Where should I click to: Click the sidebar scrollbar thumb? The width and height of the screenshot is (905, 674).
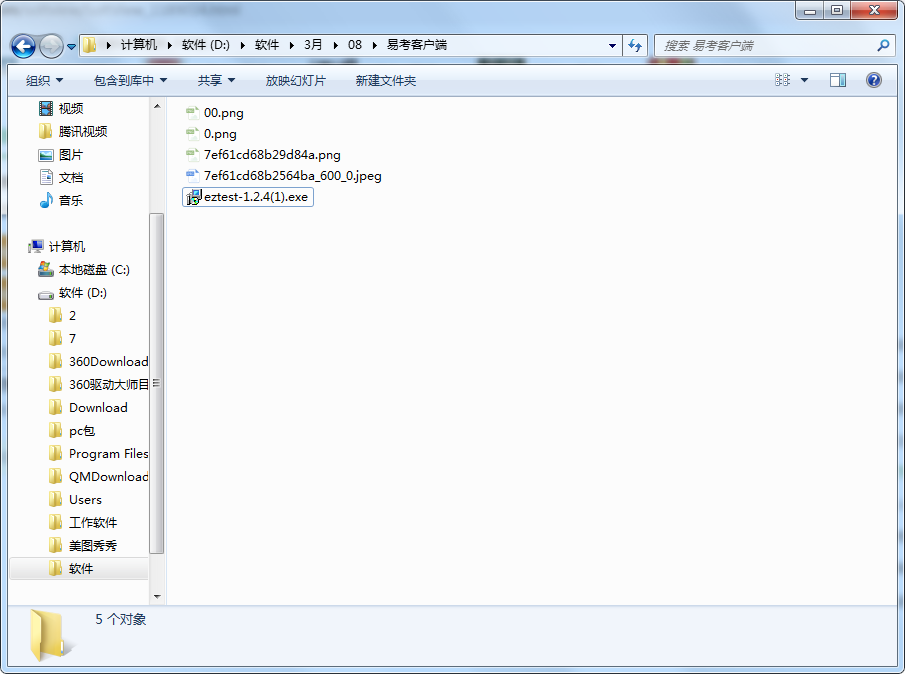pos(156,383)
